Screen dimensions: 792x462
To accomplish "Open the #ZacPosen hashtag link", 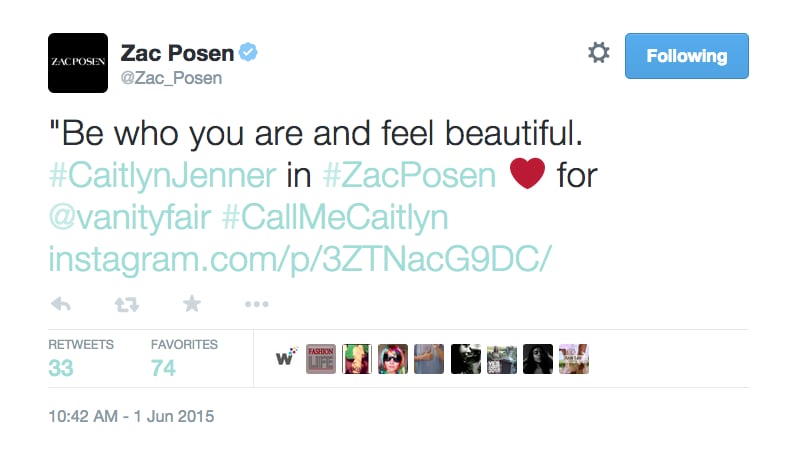I will point(409,175).
